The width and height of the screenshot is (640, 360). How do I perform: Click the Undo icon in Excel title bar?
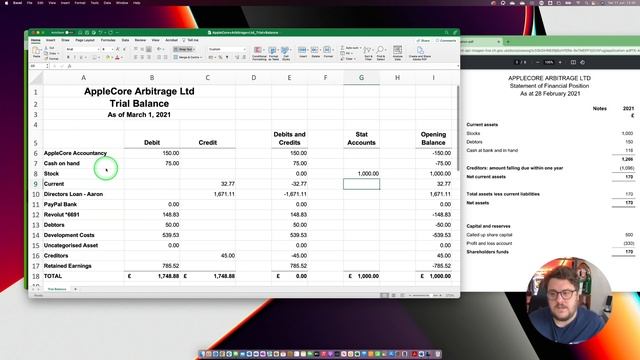tap(100, 33)
